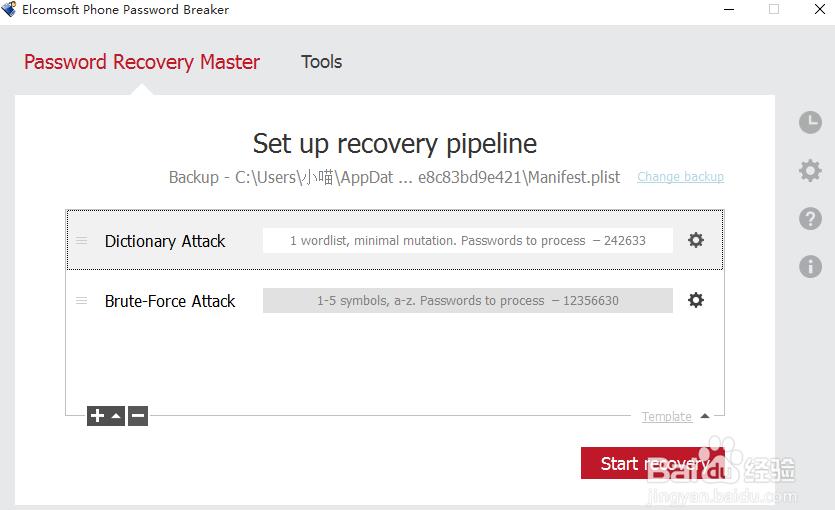Open the settings gear in right sidebar

pyautogui.click(x=810, y=170)
